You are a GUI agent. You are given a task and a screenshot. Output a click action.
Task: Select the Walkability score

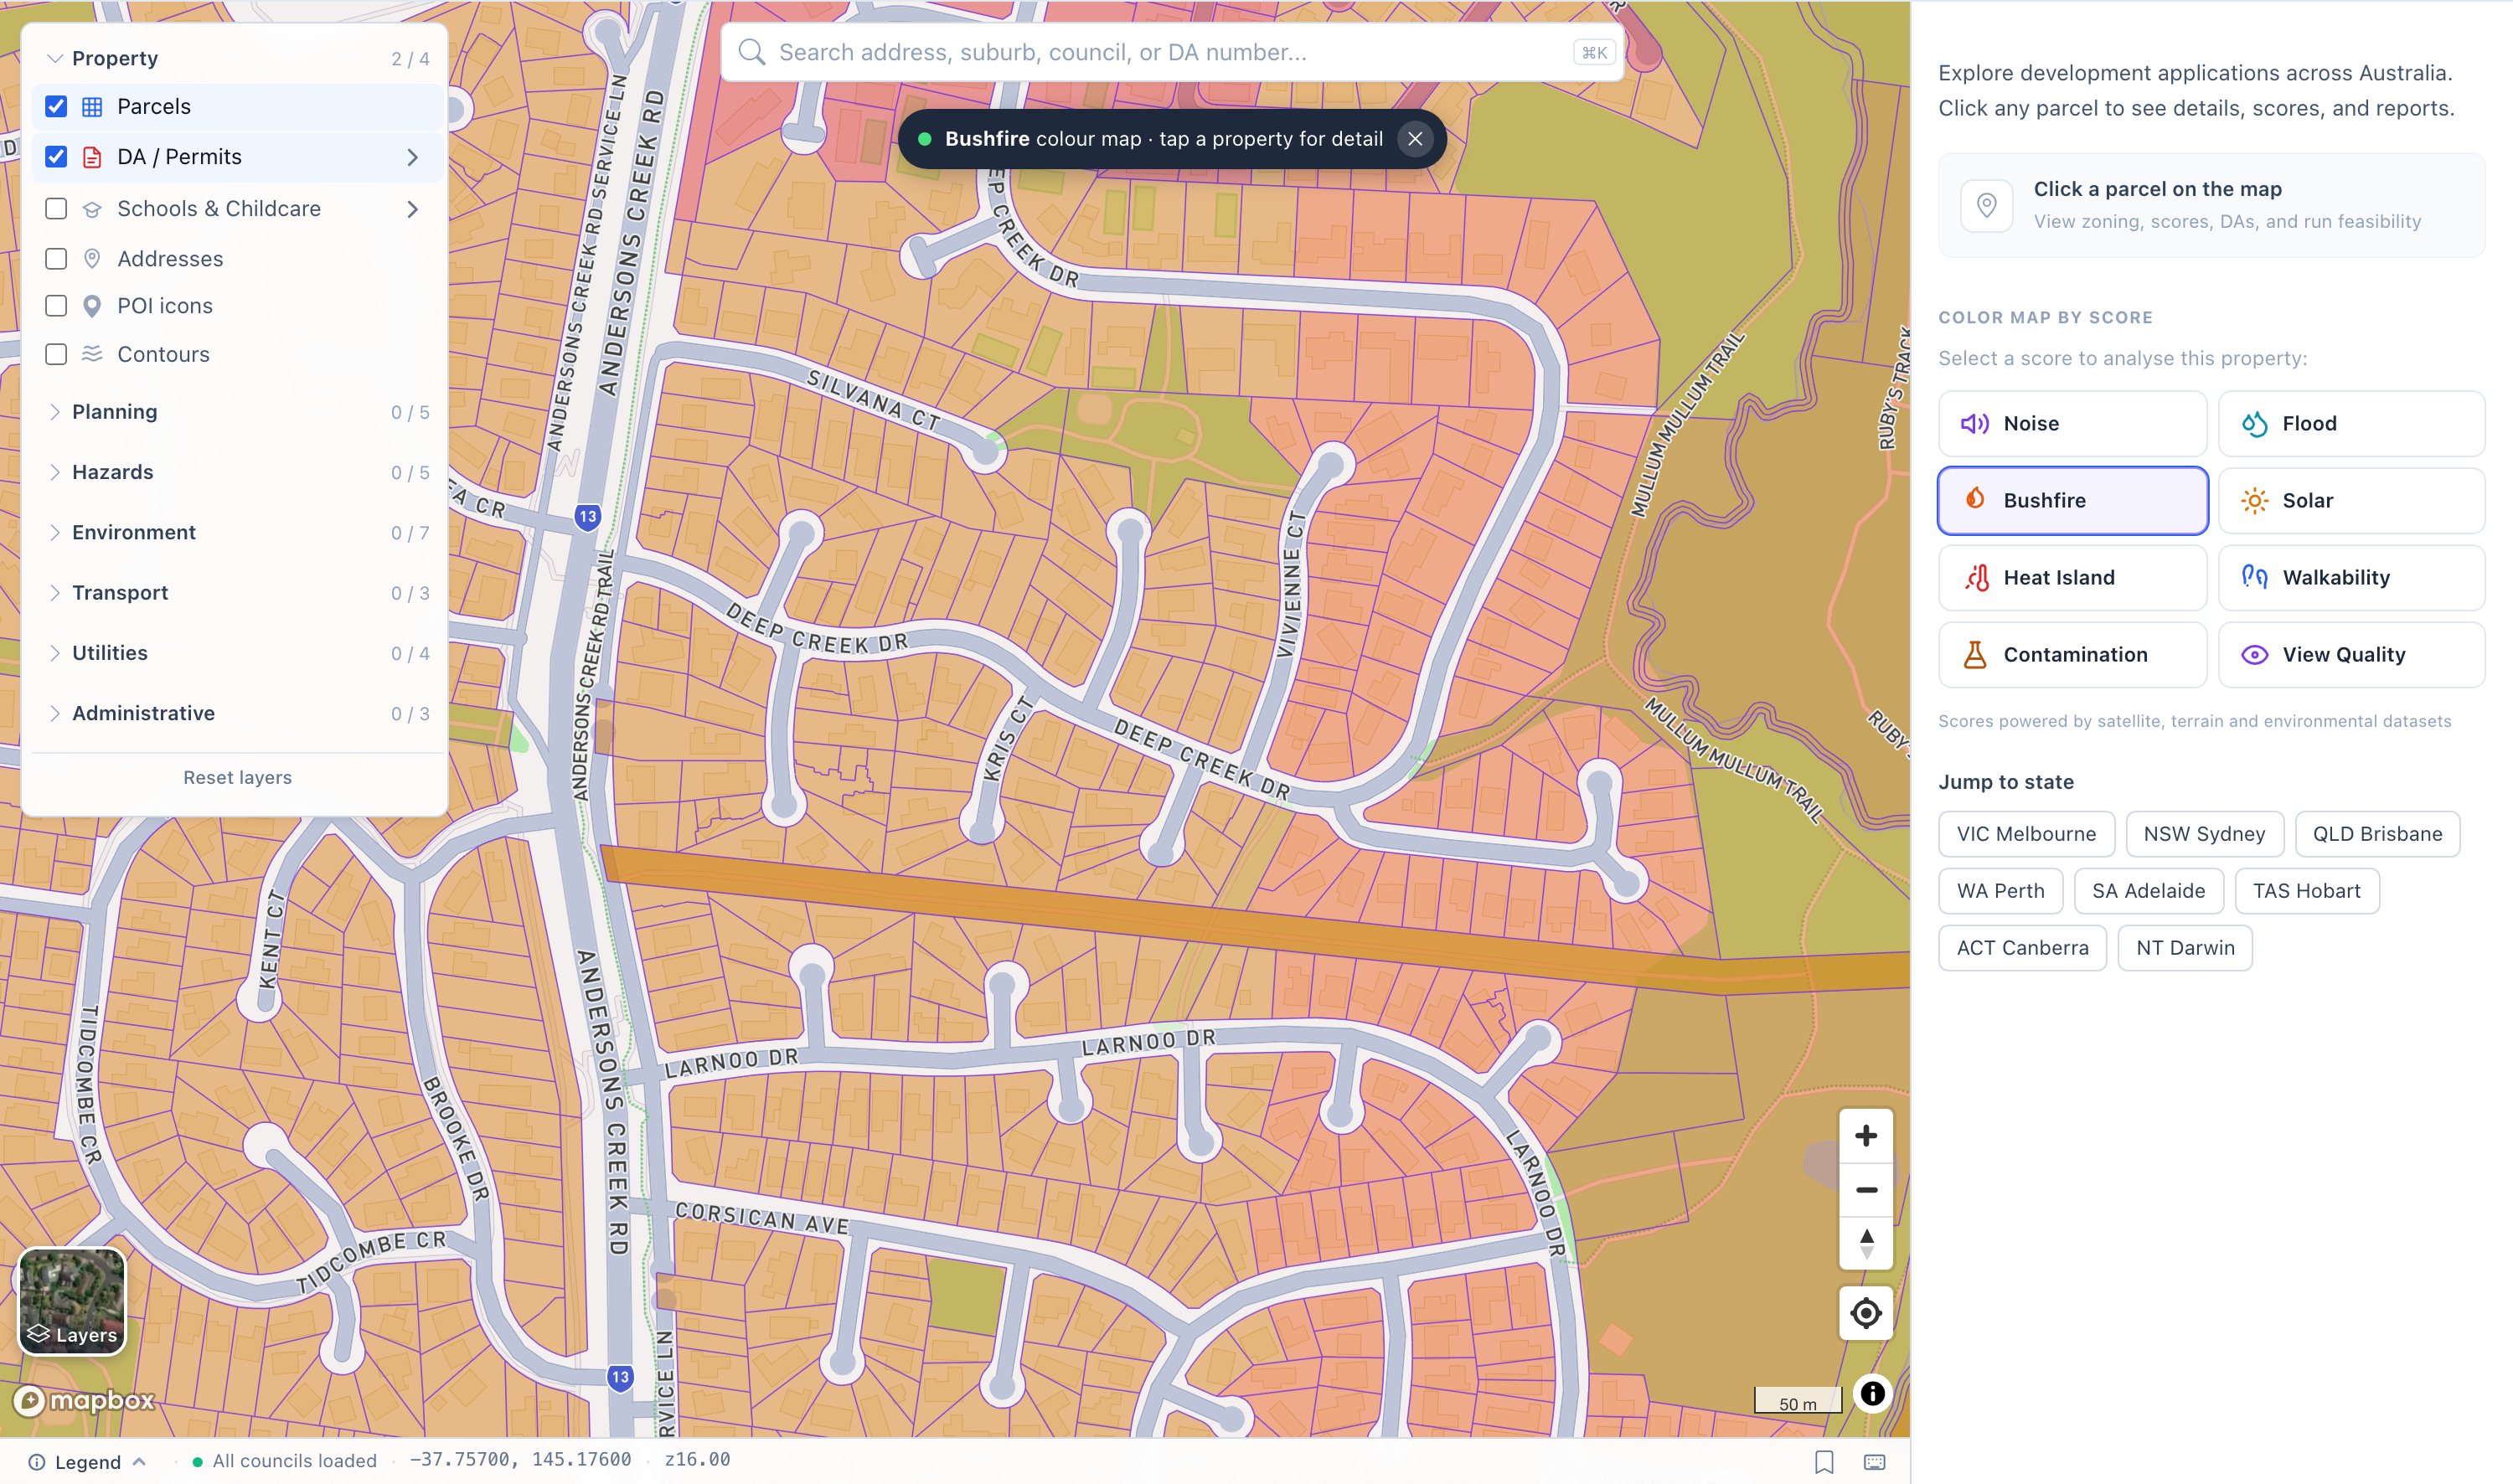[x=2351, y=578]
